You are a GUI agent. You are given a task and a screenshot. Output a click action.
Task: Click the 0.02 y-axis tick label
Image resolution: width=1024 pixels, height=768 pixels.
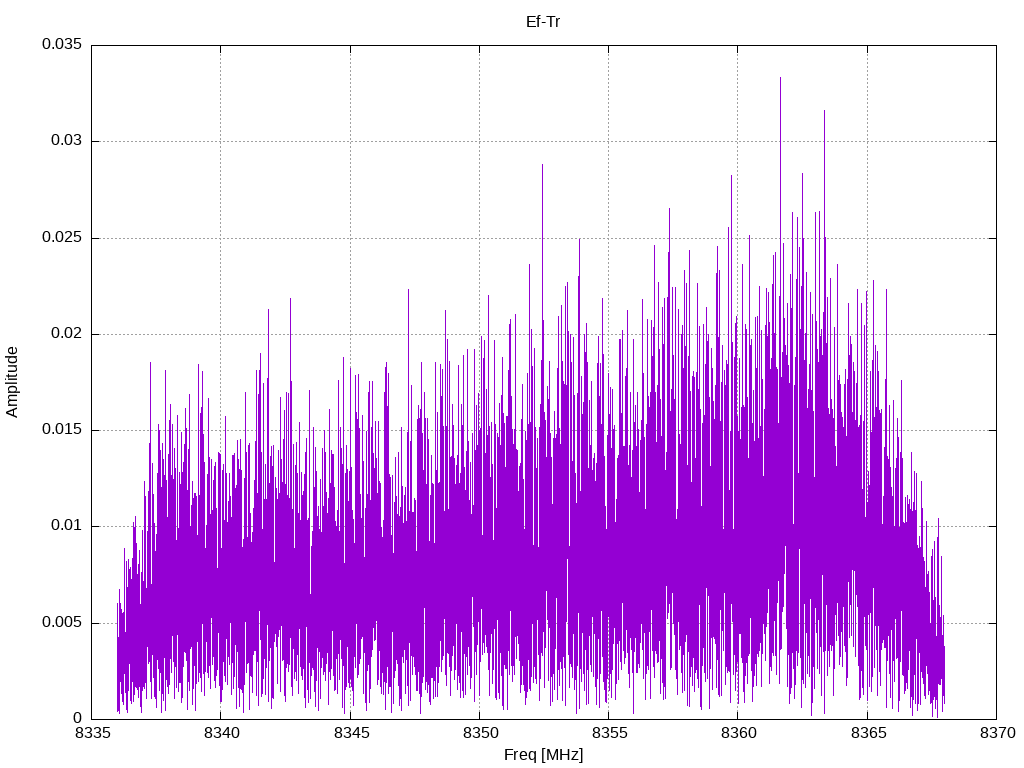click(67, 333)
